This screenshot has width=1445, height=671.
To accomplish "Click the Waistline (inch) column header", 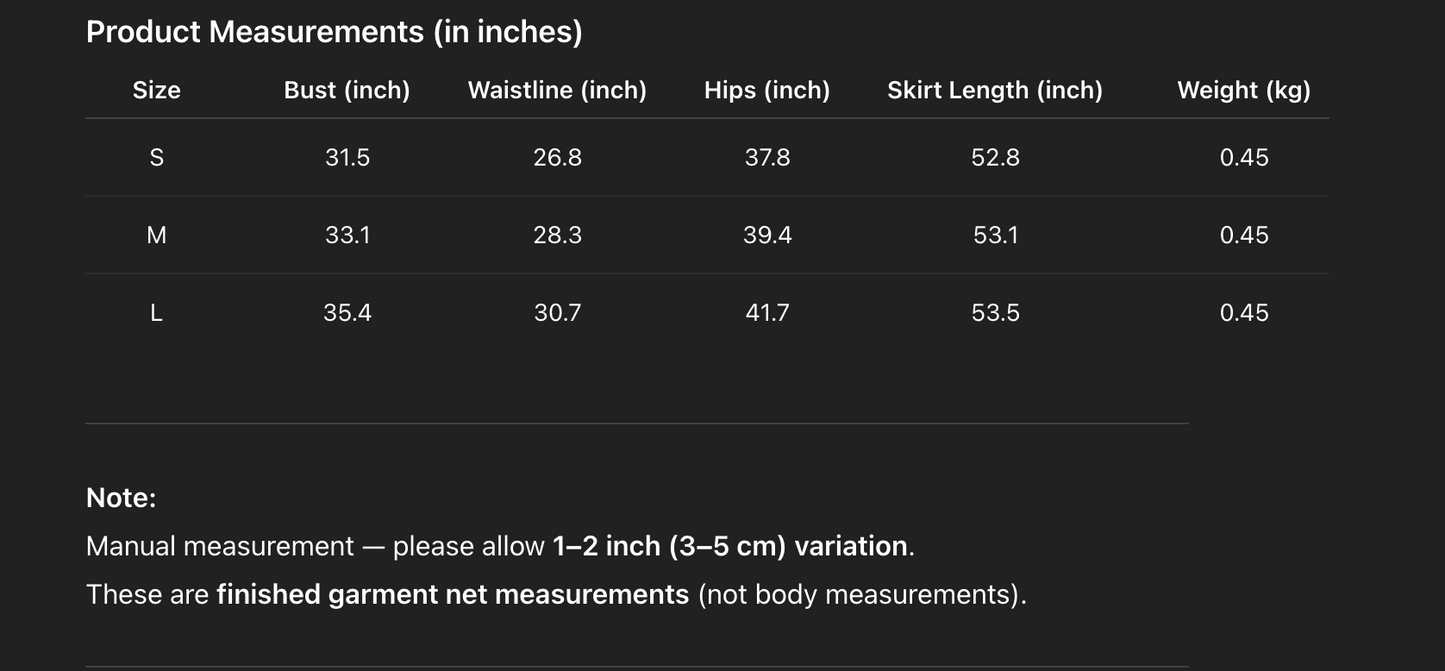I will click(557, 90).
